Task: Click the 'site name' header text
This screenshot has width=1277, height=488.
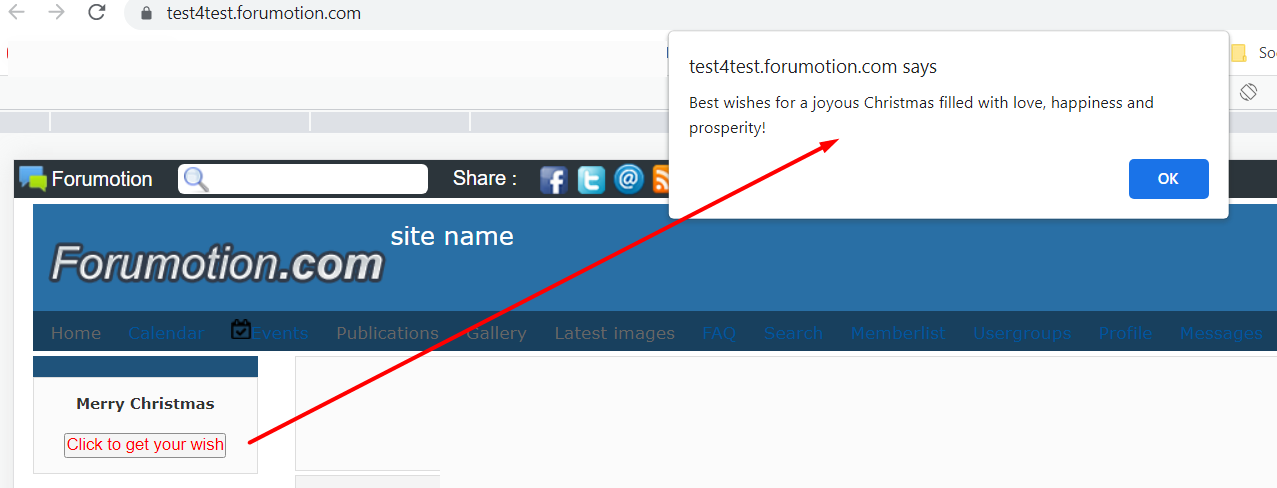Action: click(452, 237)
